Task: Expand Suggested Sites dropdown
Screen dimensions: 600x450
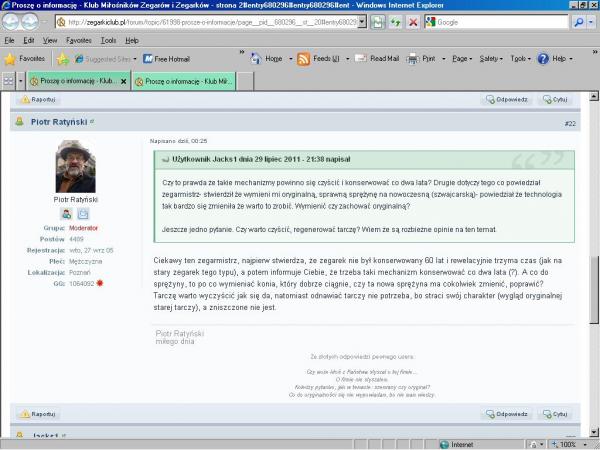Action: point(135,59)
